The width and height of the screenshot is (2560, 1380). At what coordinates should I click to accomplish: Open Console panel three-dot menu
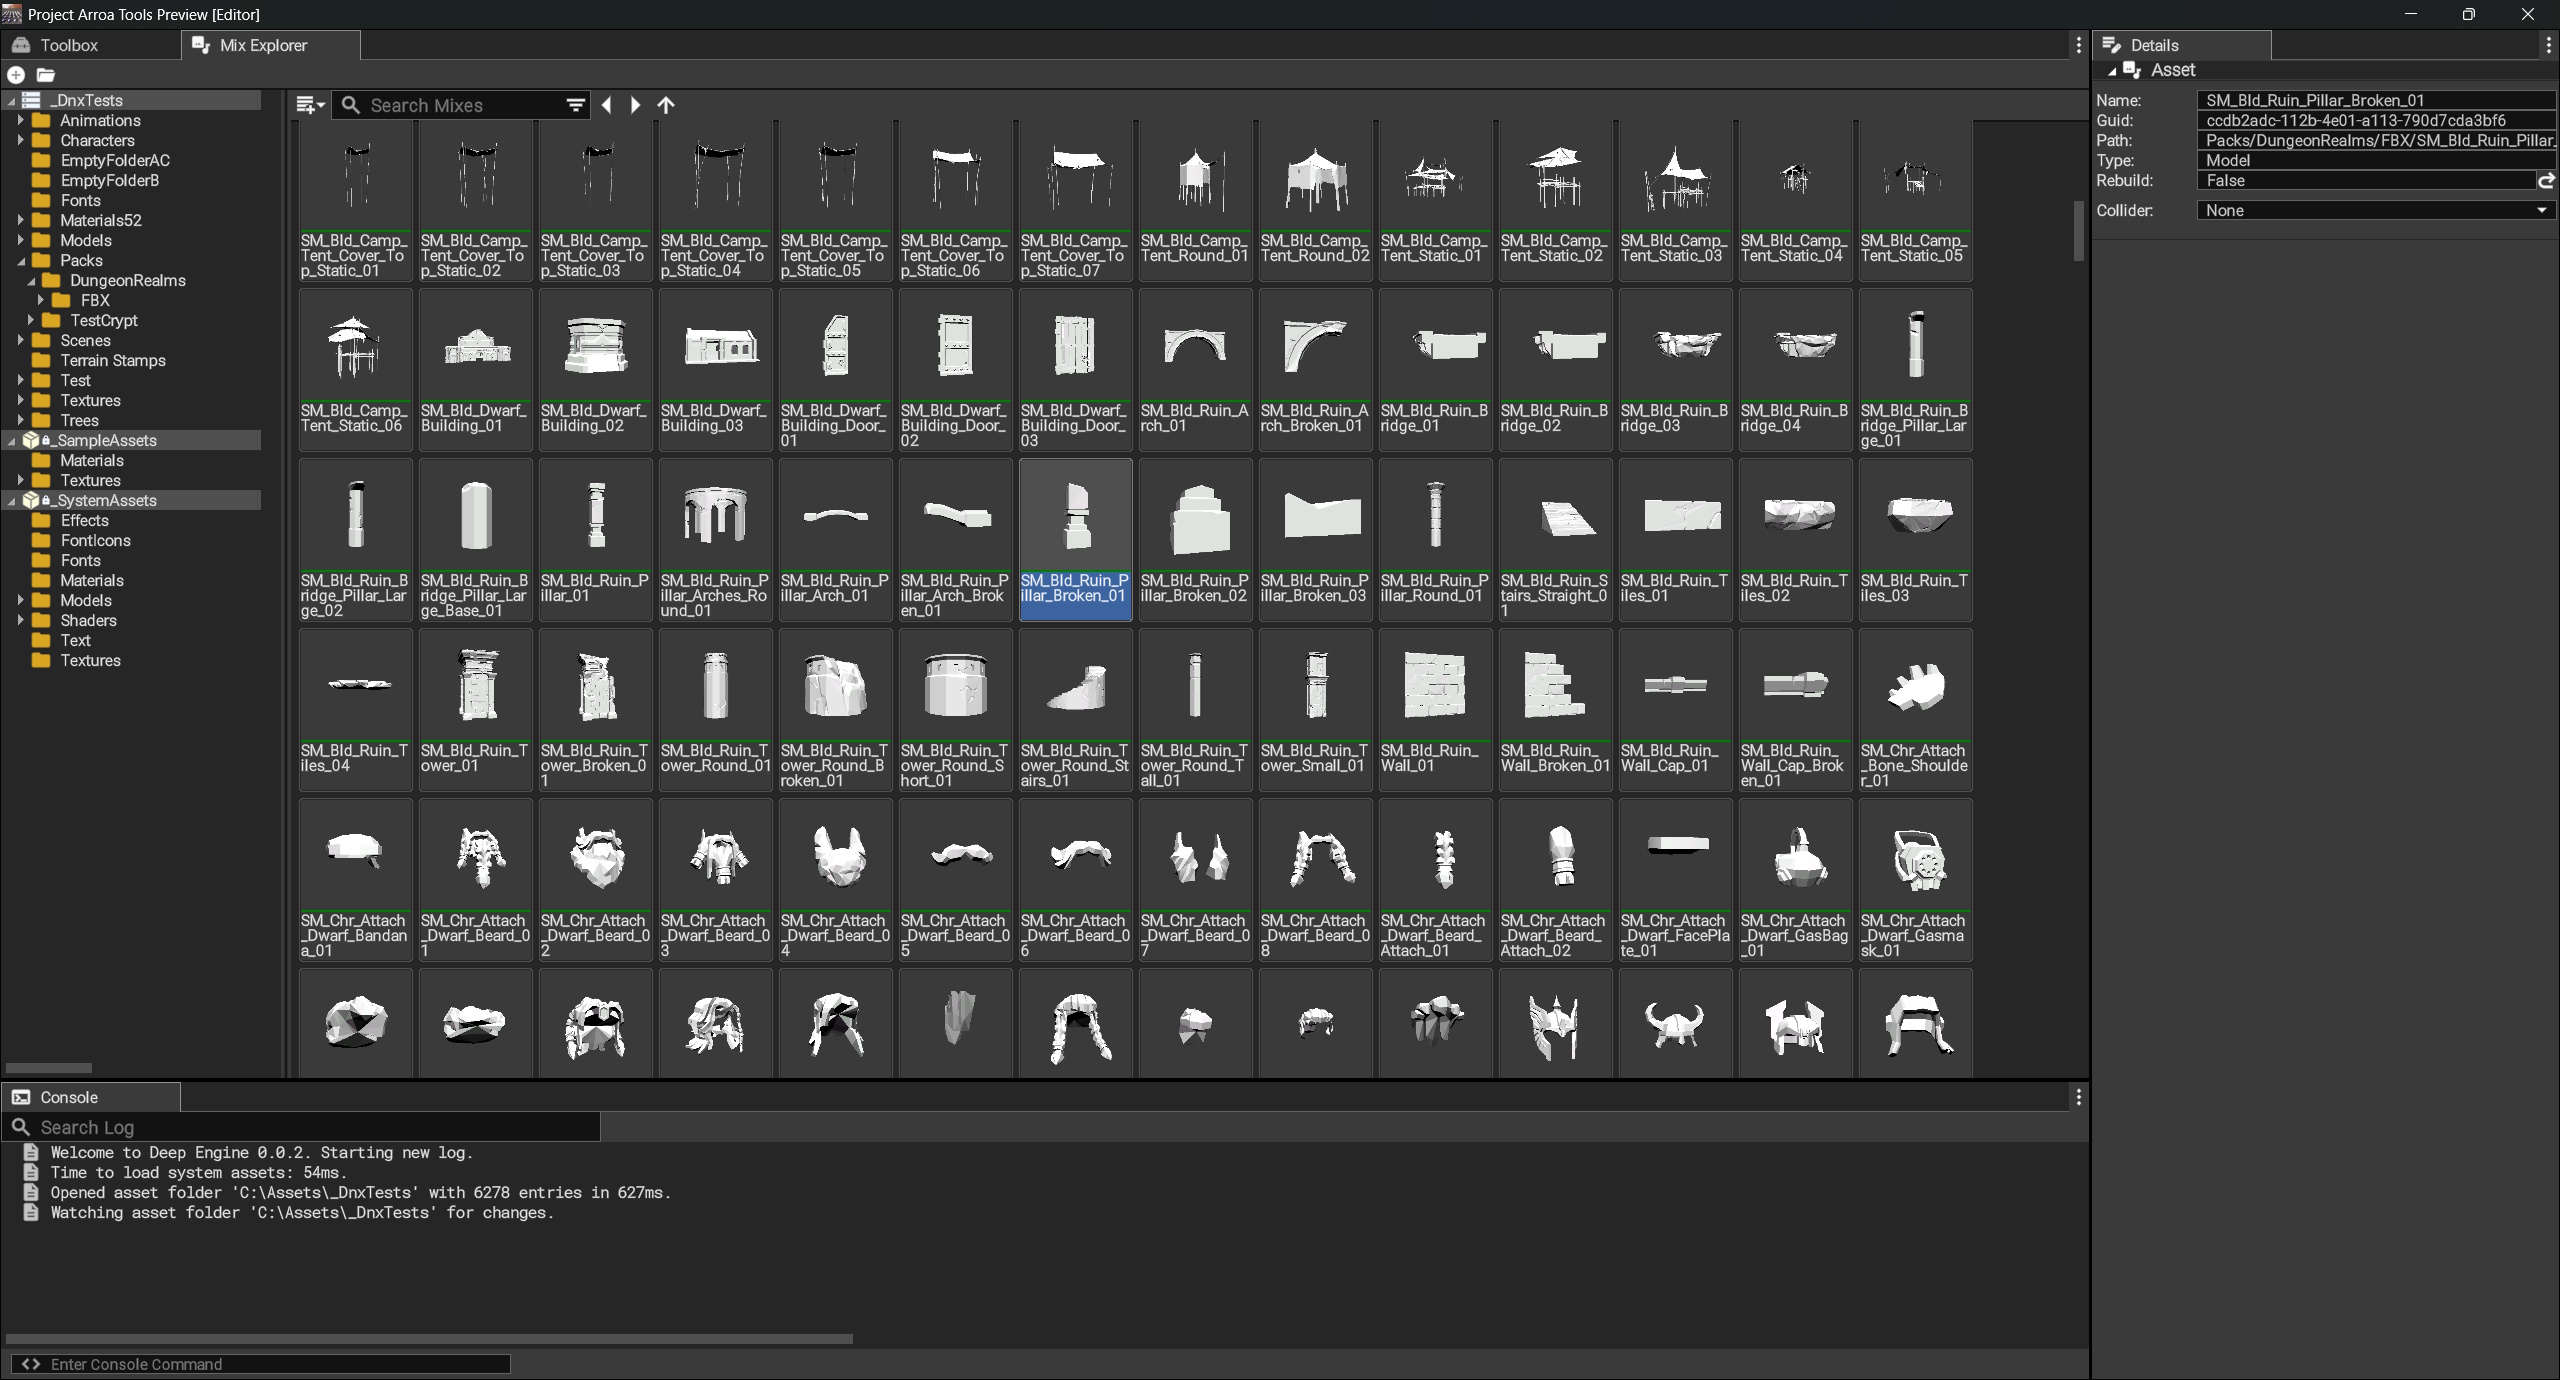(2078, 1097)
